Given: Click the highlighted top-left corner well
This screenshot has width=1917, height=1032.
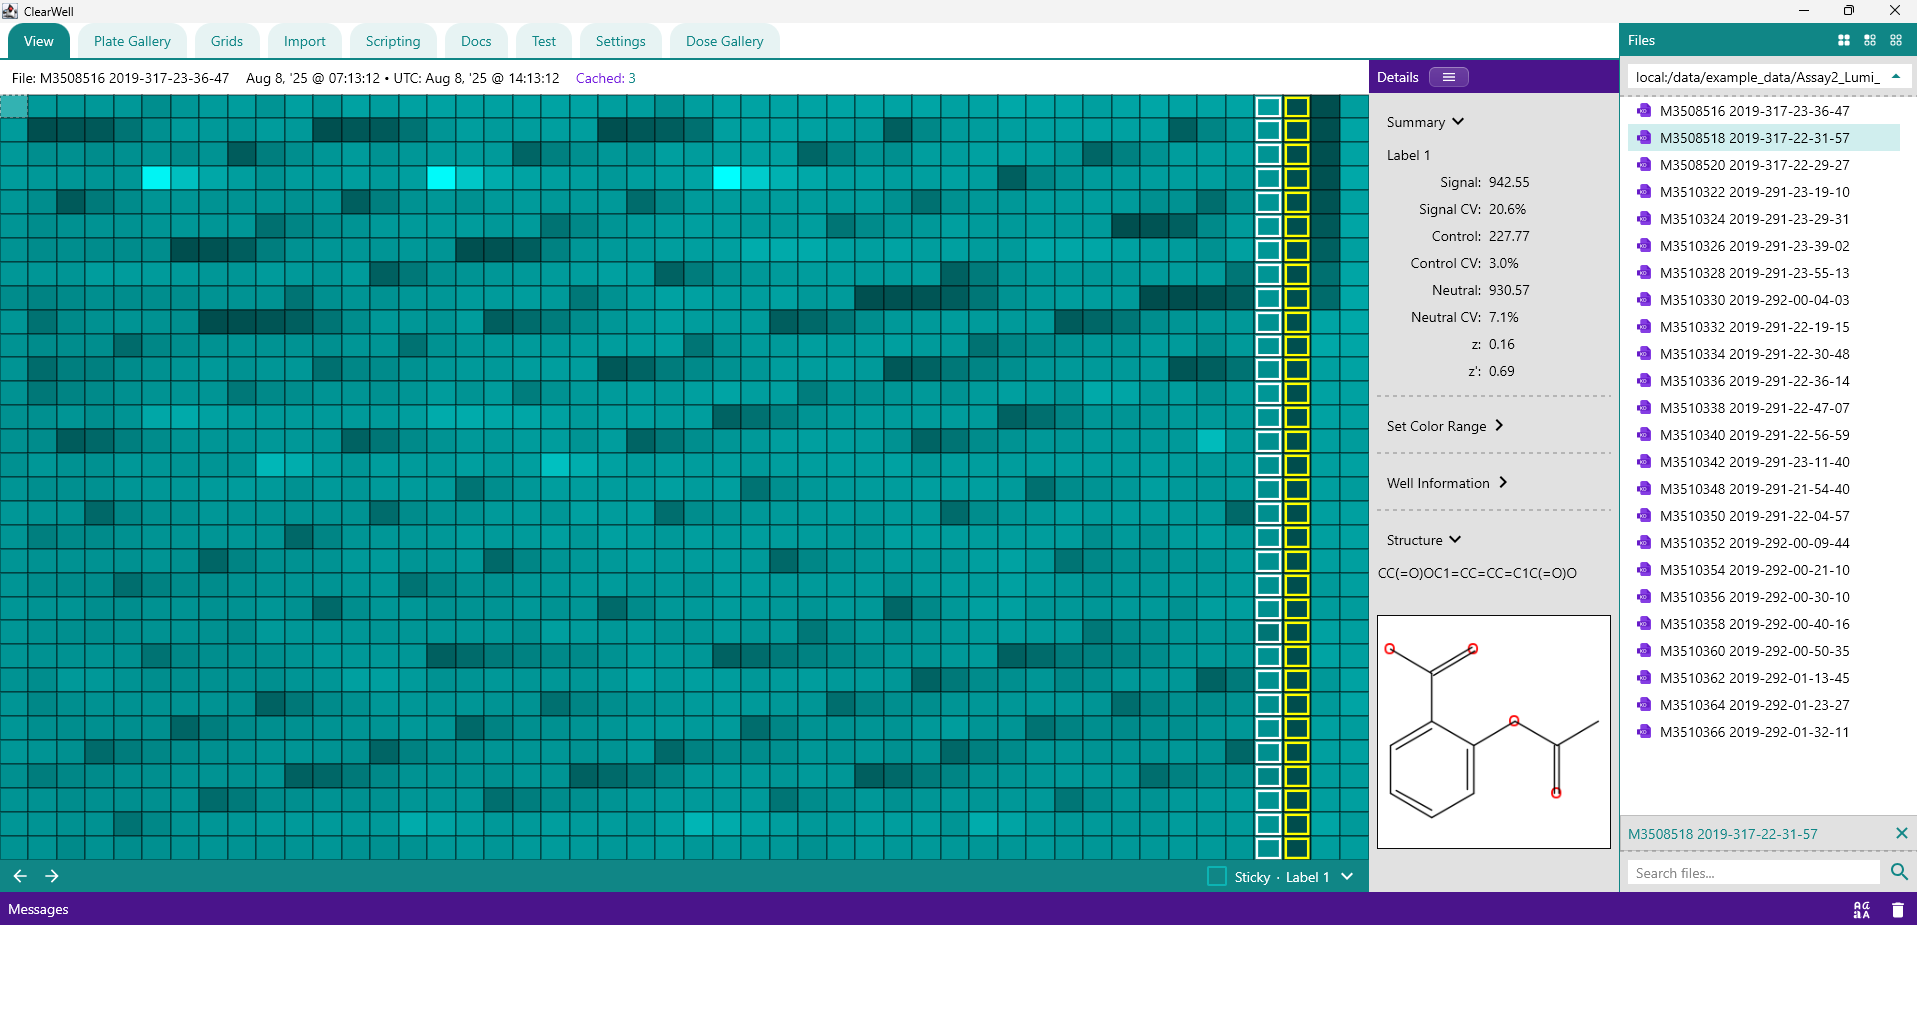Looking at the screenshot, I should click(14, 106).
